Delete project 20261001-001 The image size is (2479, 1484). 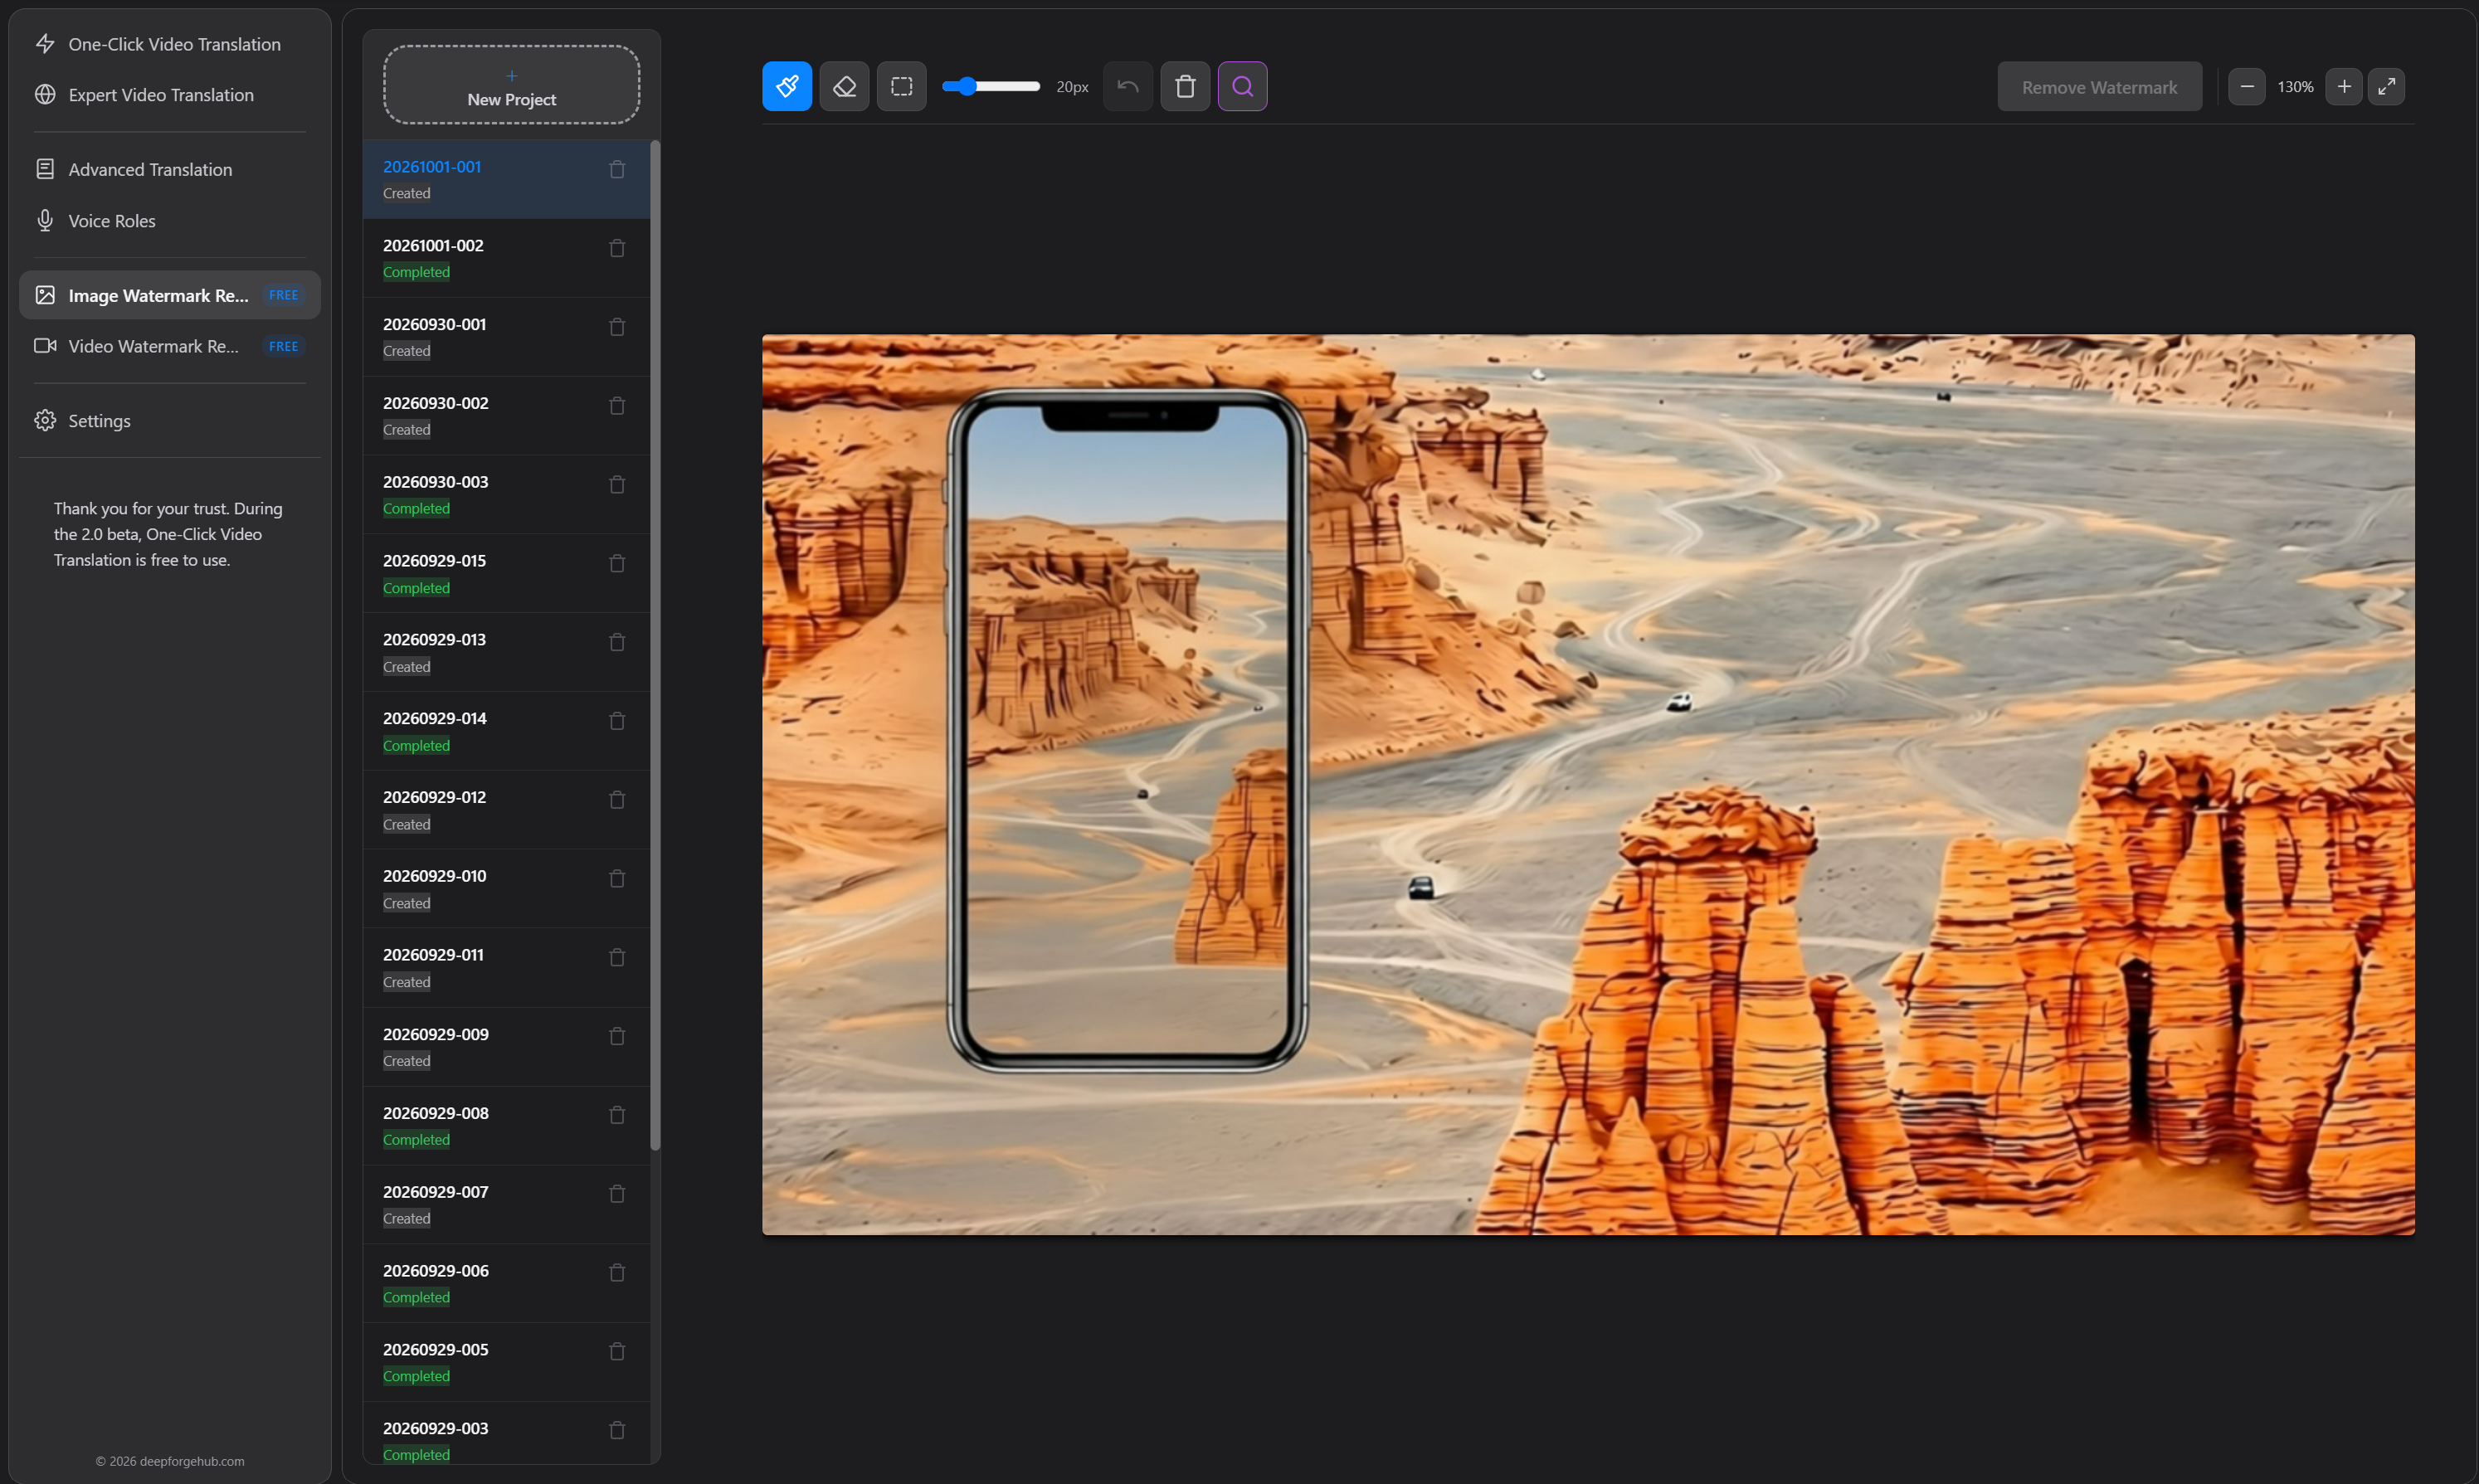click(x=617, y=170)
